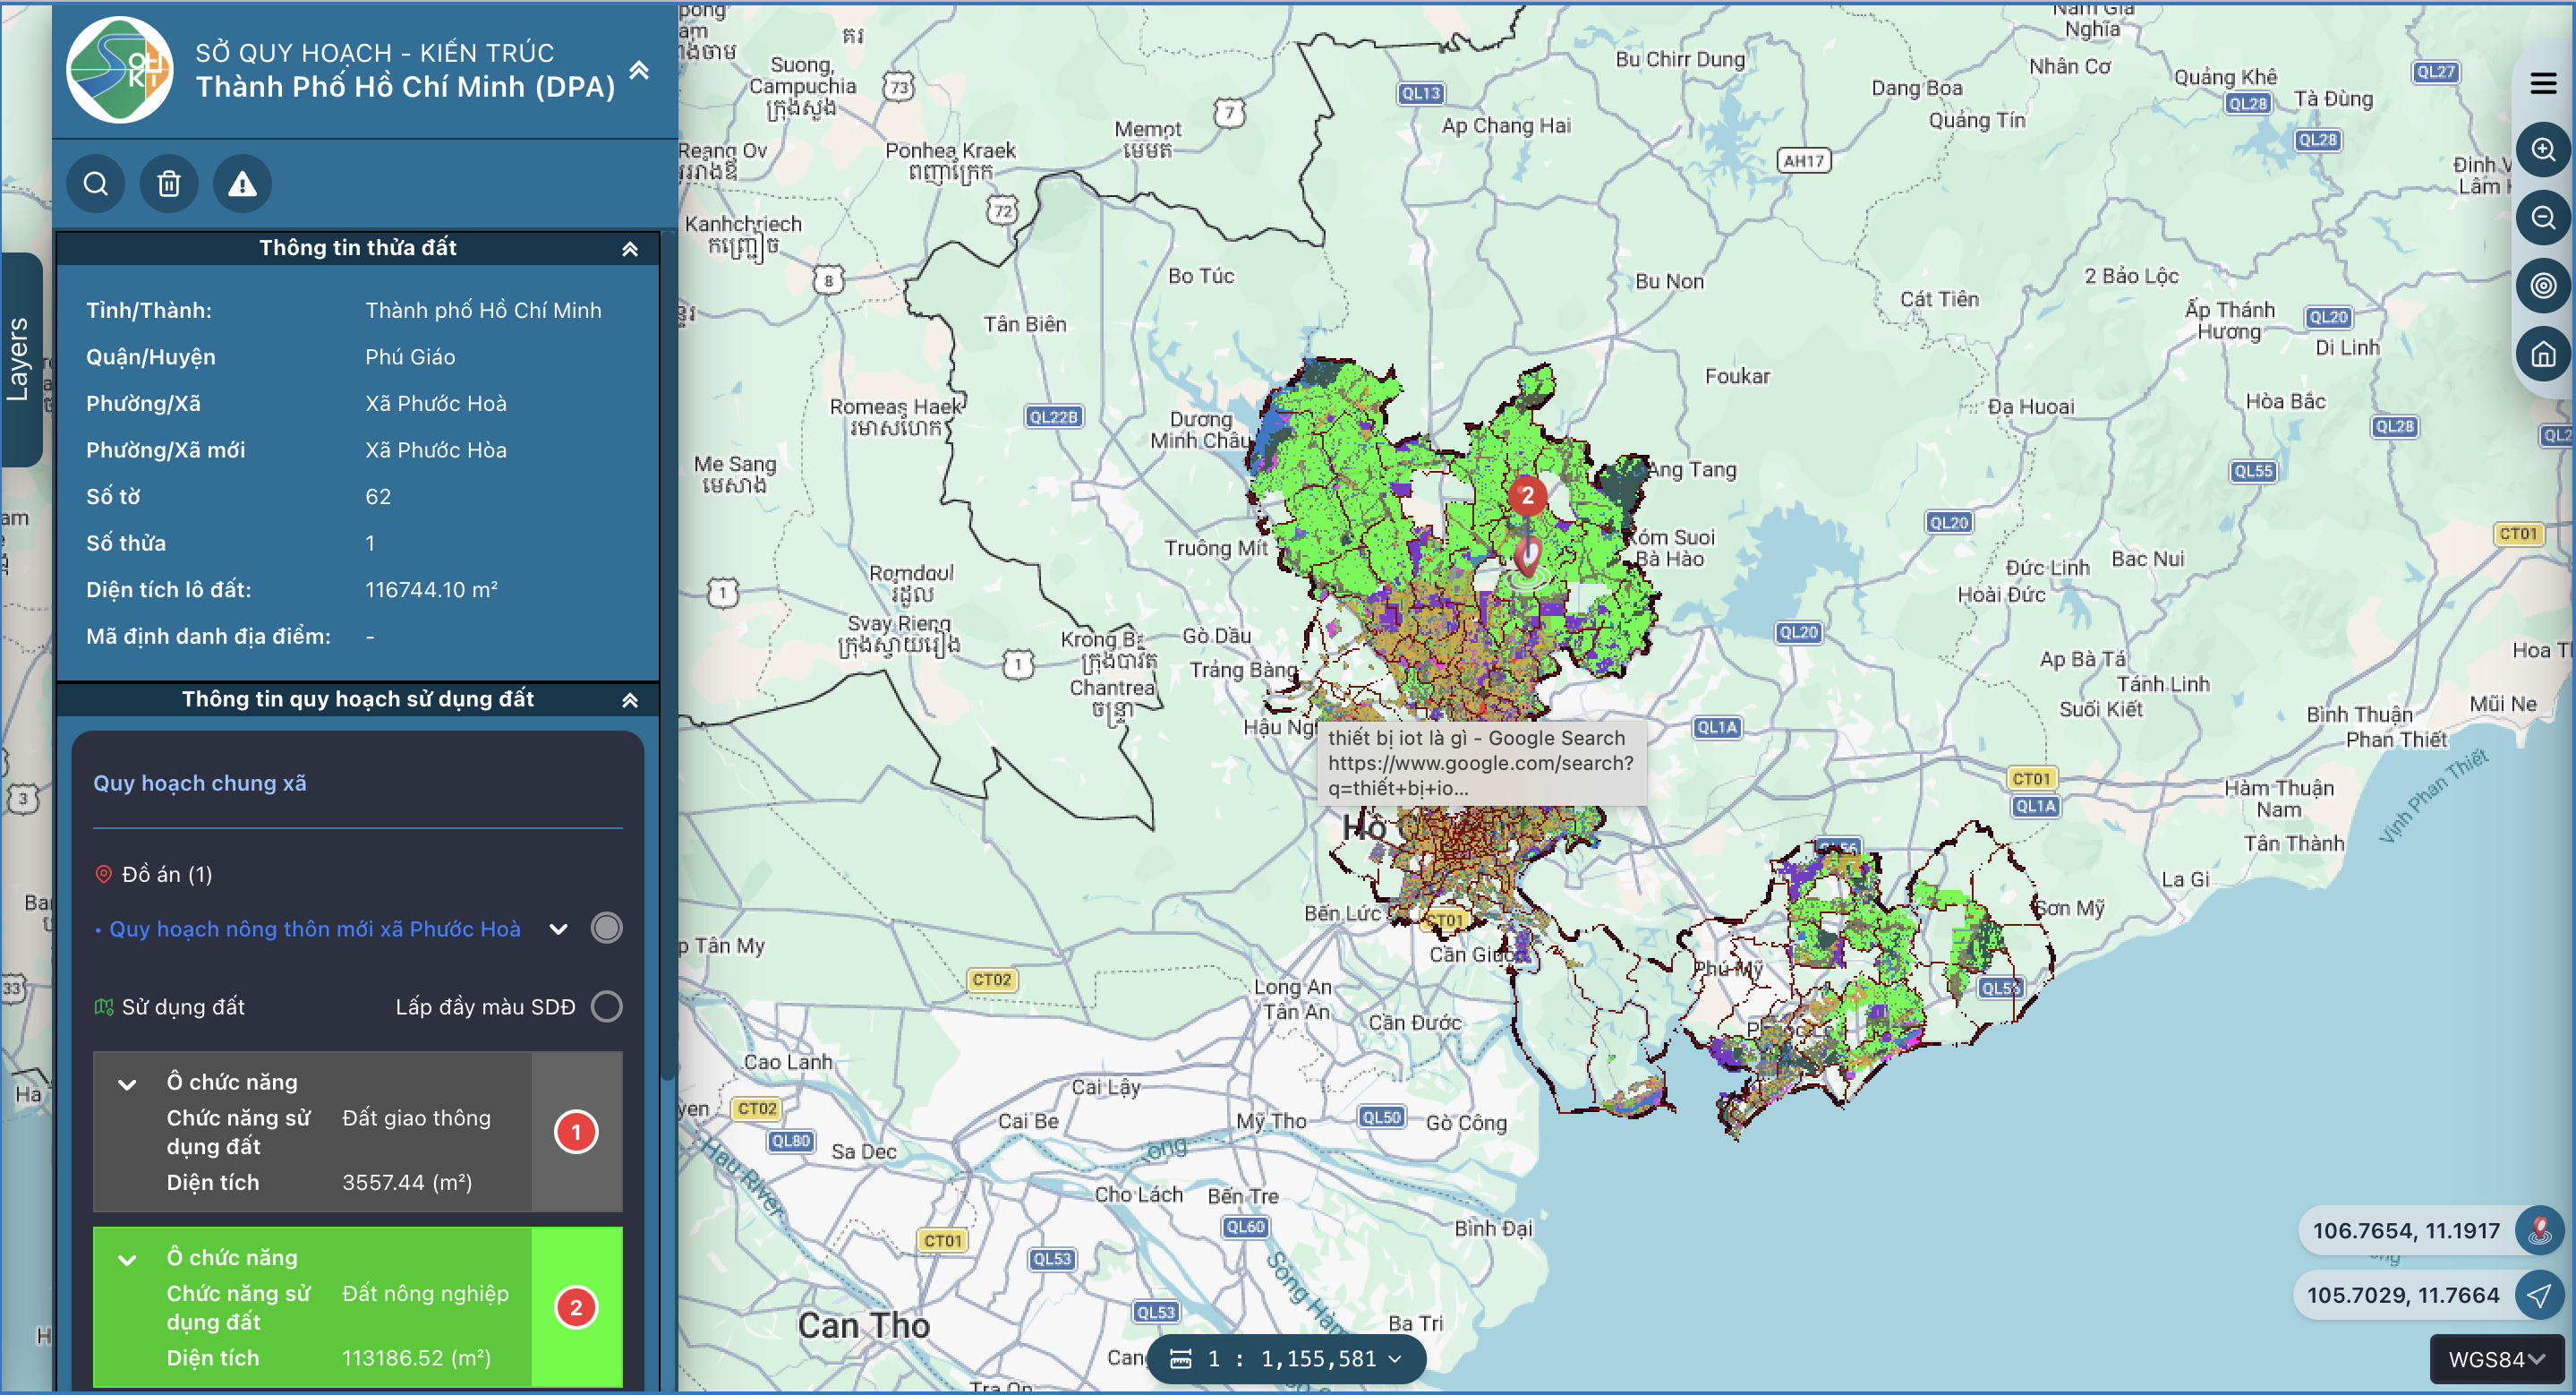The width and height of the screenshot is (2576, 1395).
Task: Click the warning triangle icon
Action: 242,184
